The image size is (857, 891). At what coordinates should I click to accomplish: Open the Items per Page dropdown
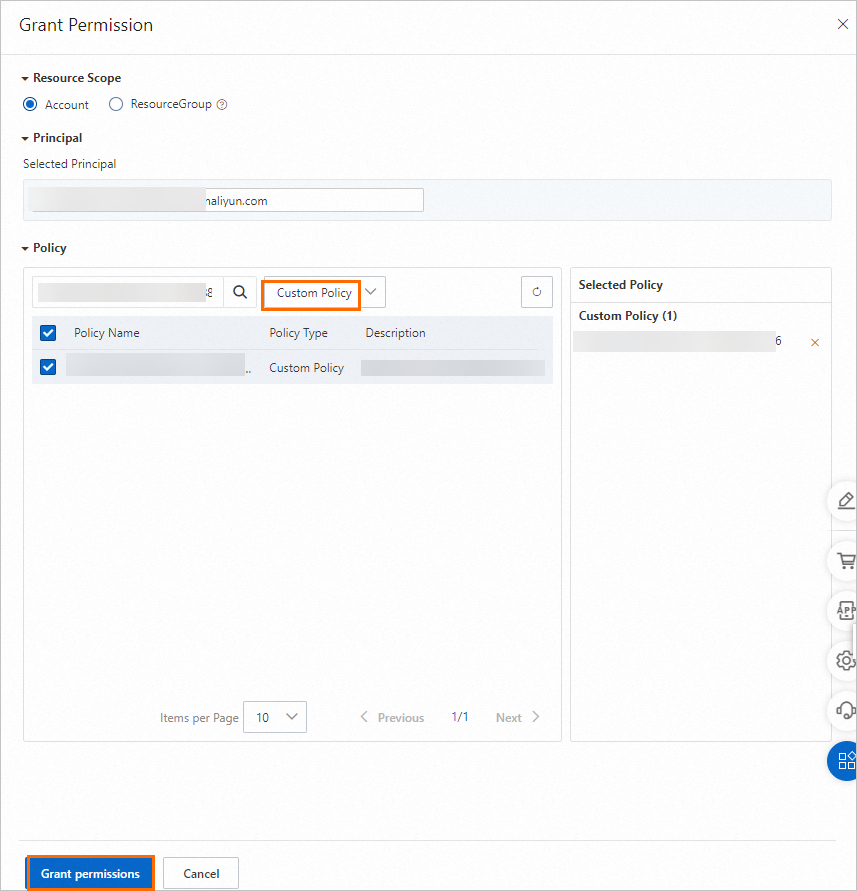[x=275, y=717]
